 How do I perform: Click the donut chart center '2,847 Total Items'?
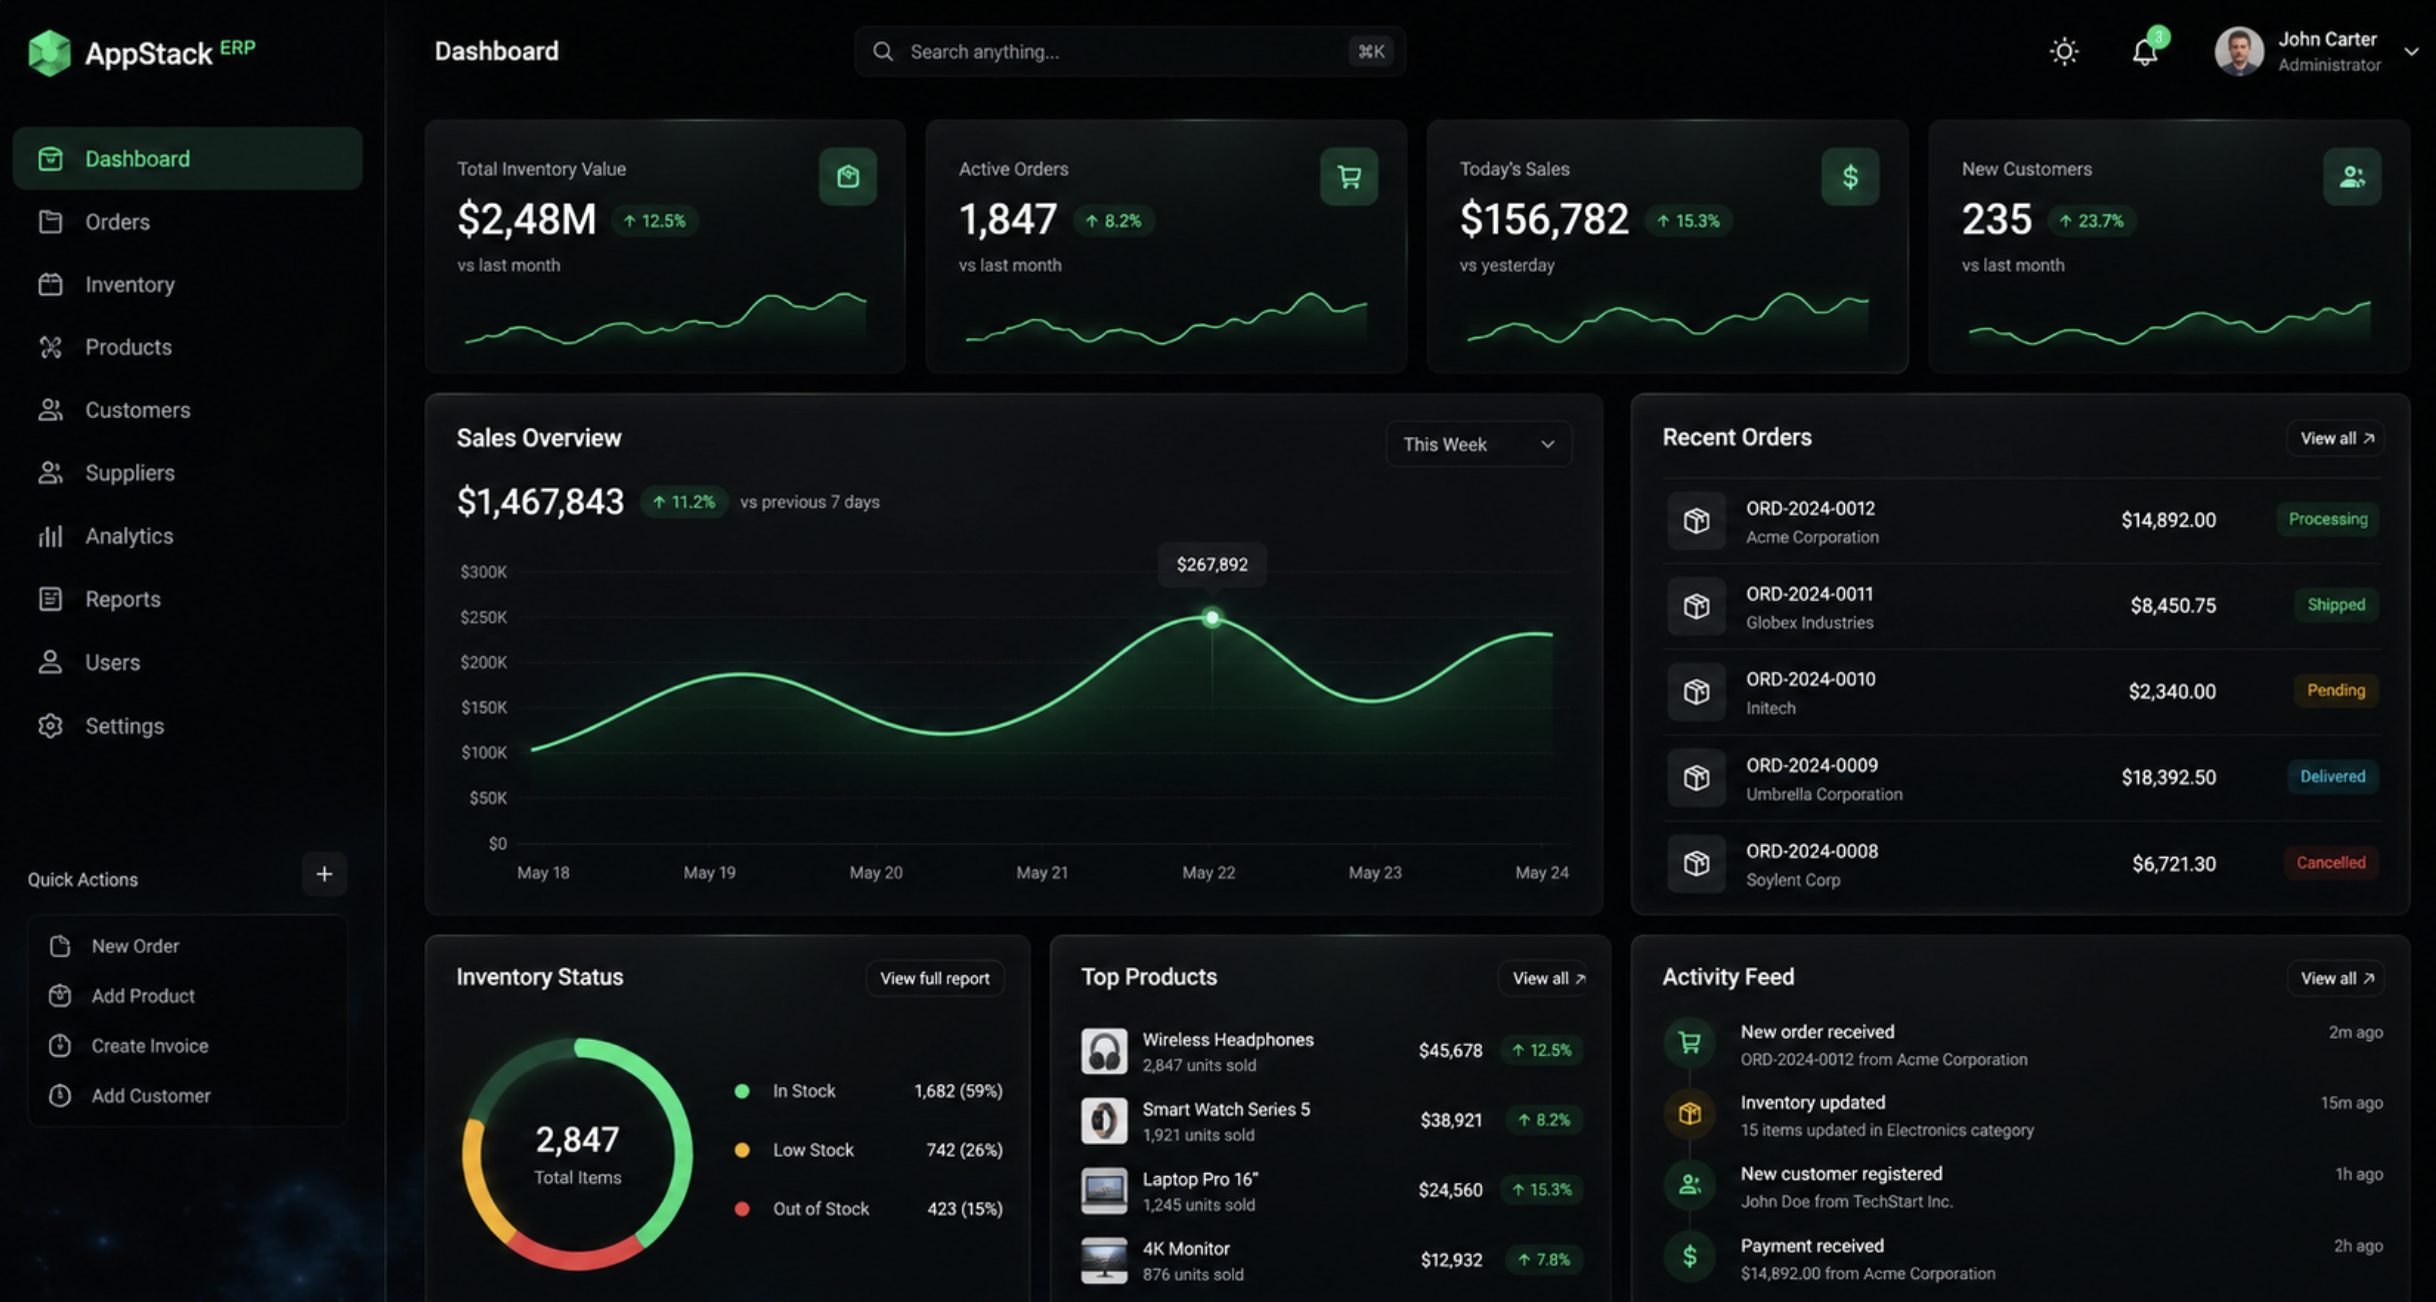[577, 1154]
